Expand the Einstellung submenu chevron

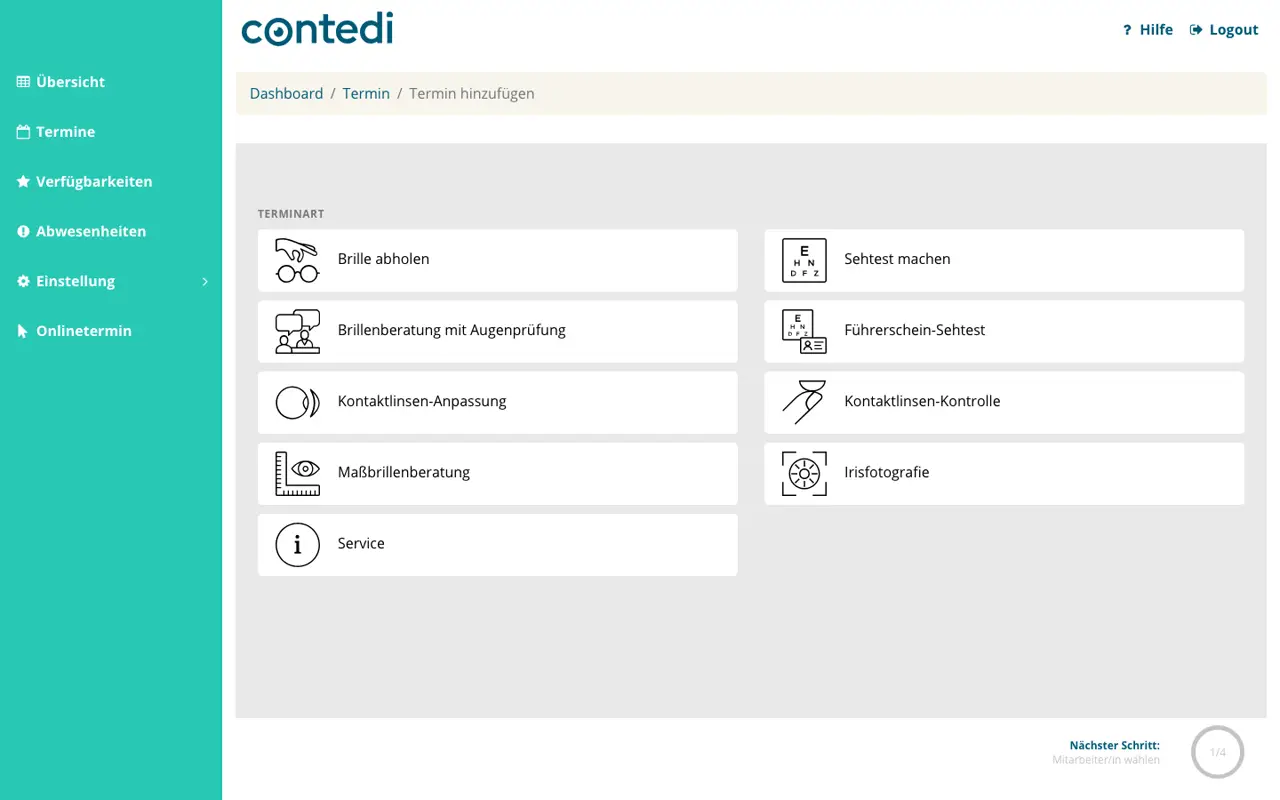205,282
